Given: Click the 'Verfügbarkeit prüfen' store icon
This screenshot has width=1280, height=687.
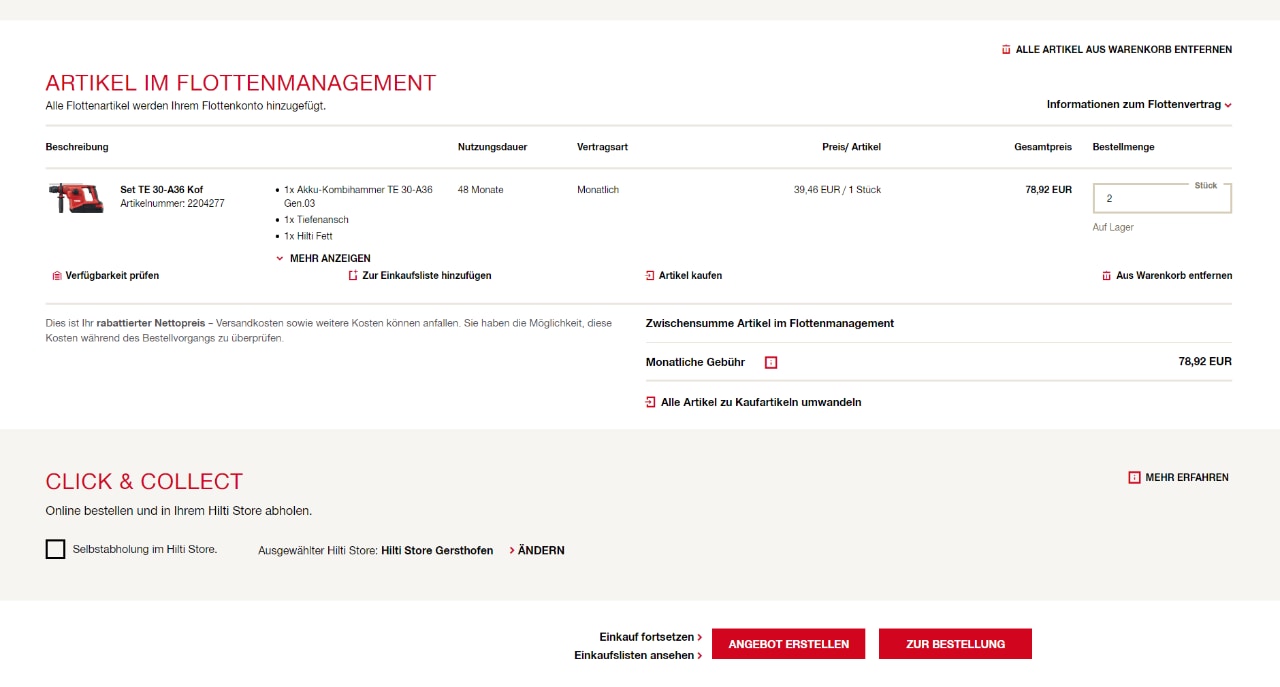Looking at the screenshot, I should pyautogui.click(x=57, y=276).
